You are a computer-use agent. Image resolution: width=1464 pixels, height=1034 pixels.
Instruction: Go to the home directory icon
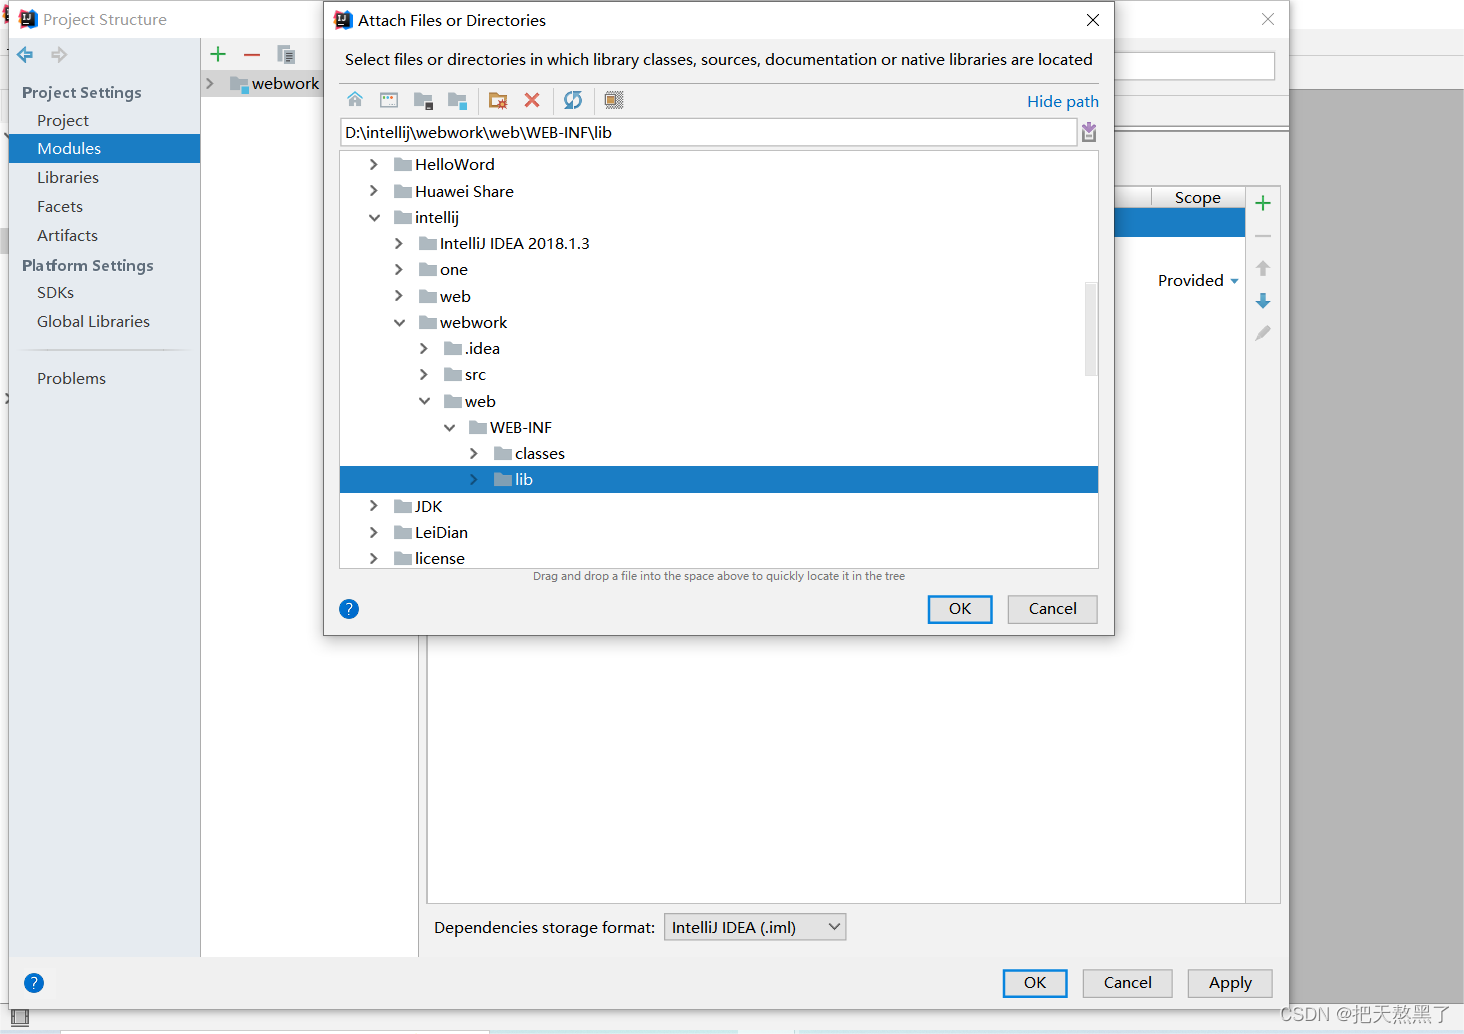[x=355, y=100]
